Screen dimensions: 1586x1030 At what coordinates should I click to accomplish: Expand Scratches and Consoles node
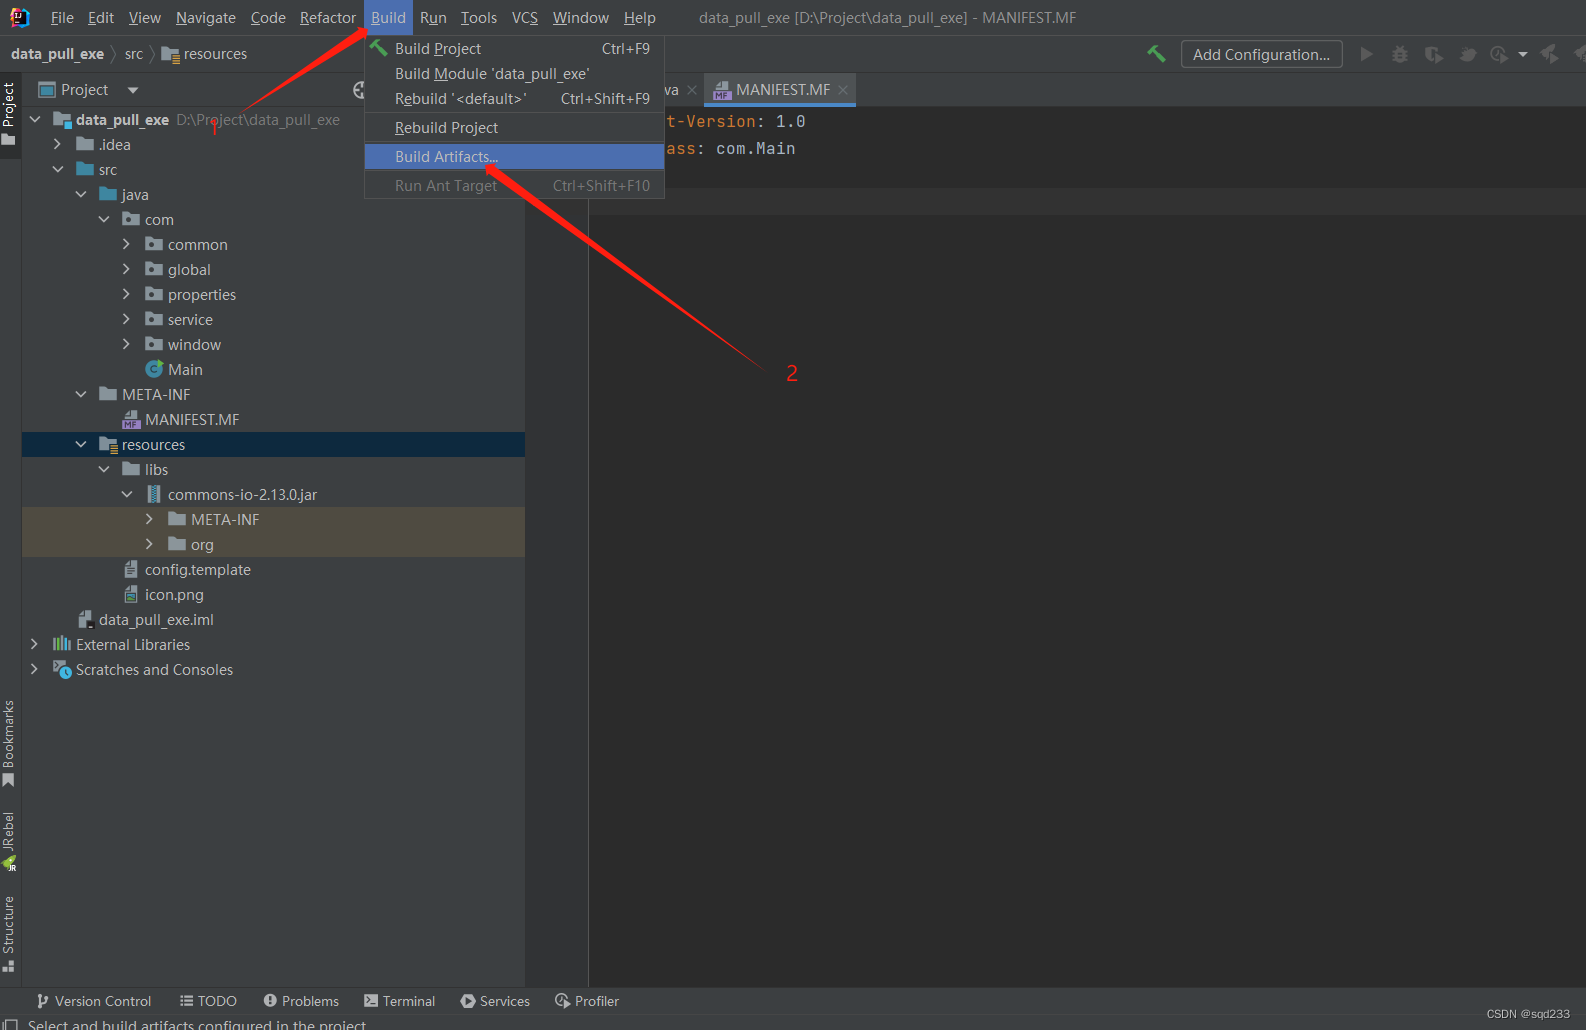[x=35, y=669]
